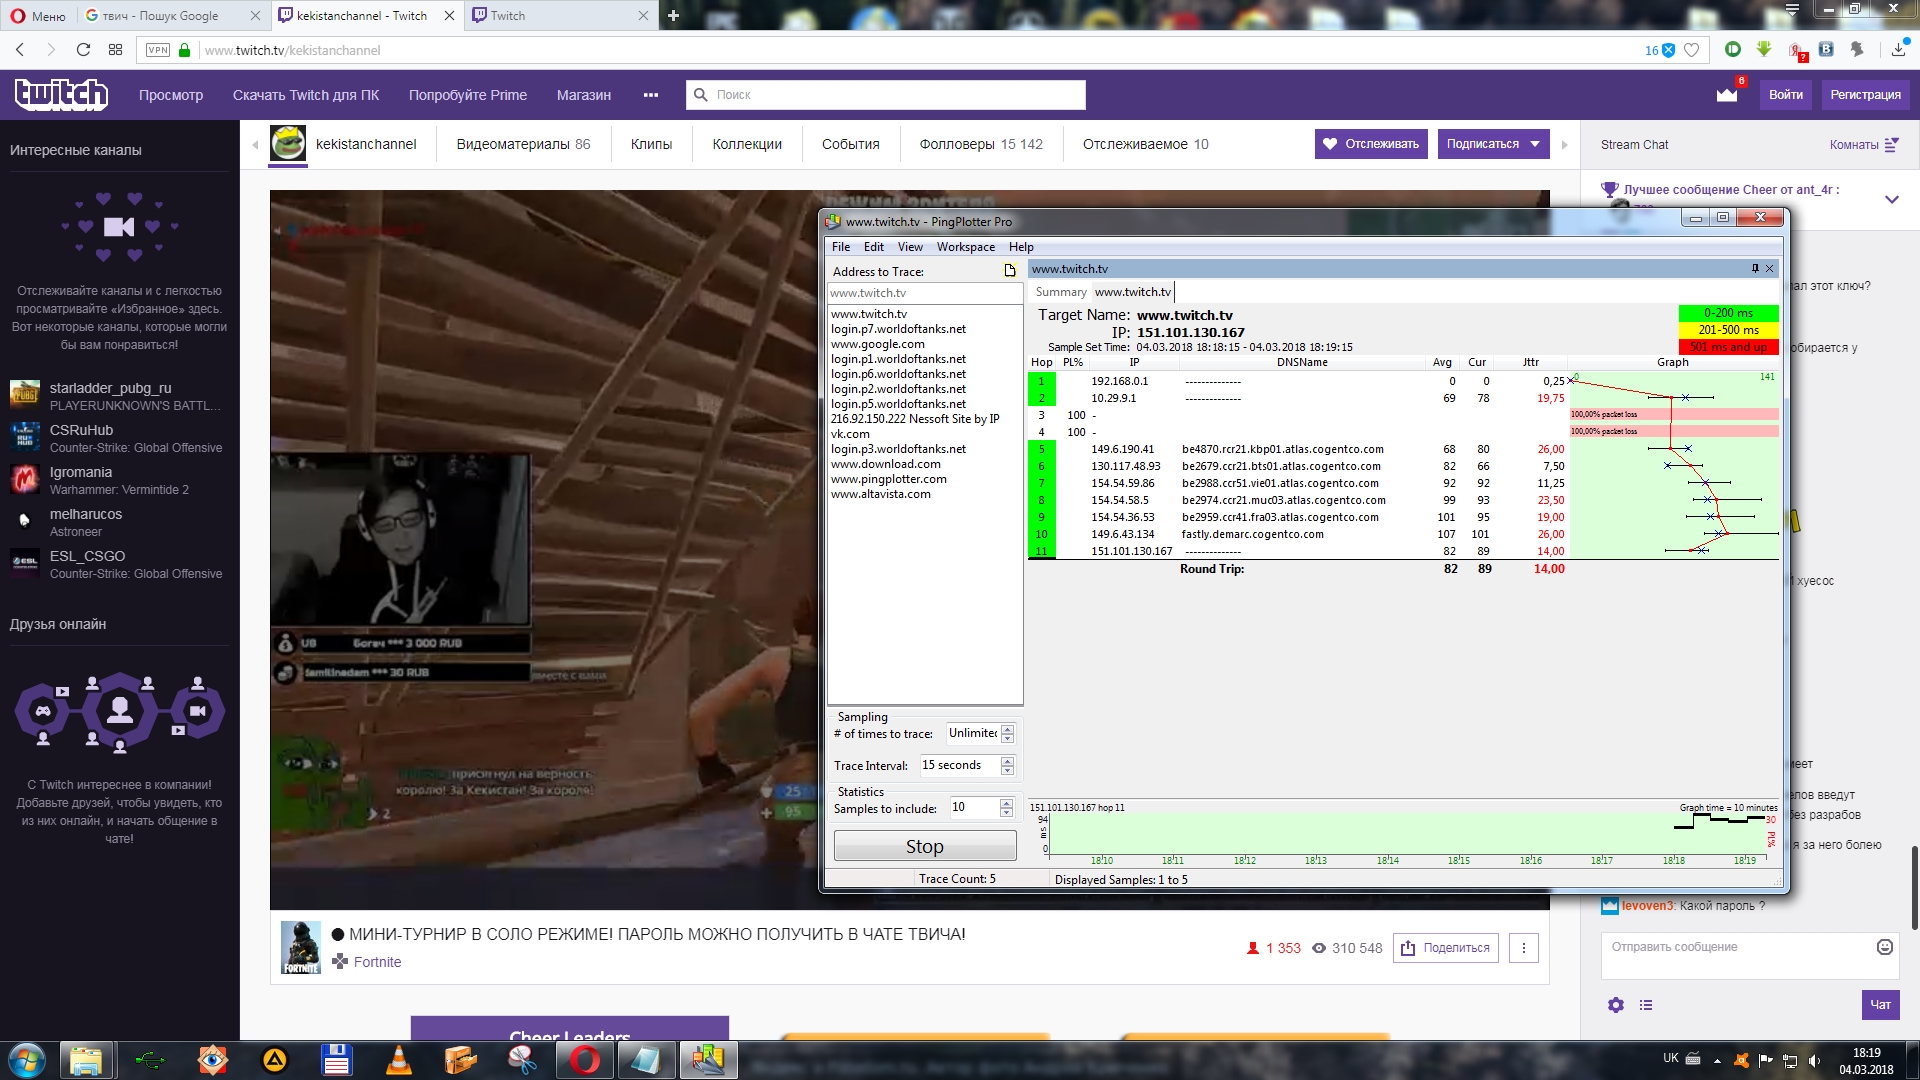
Task: Click the emoji smiley in chat input
Action: pos(1885,947)
